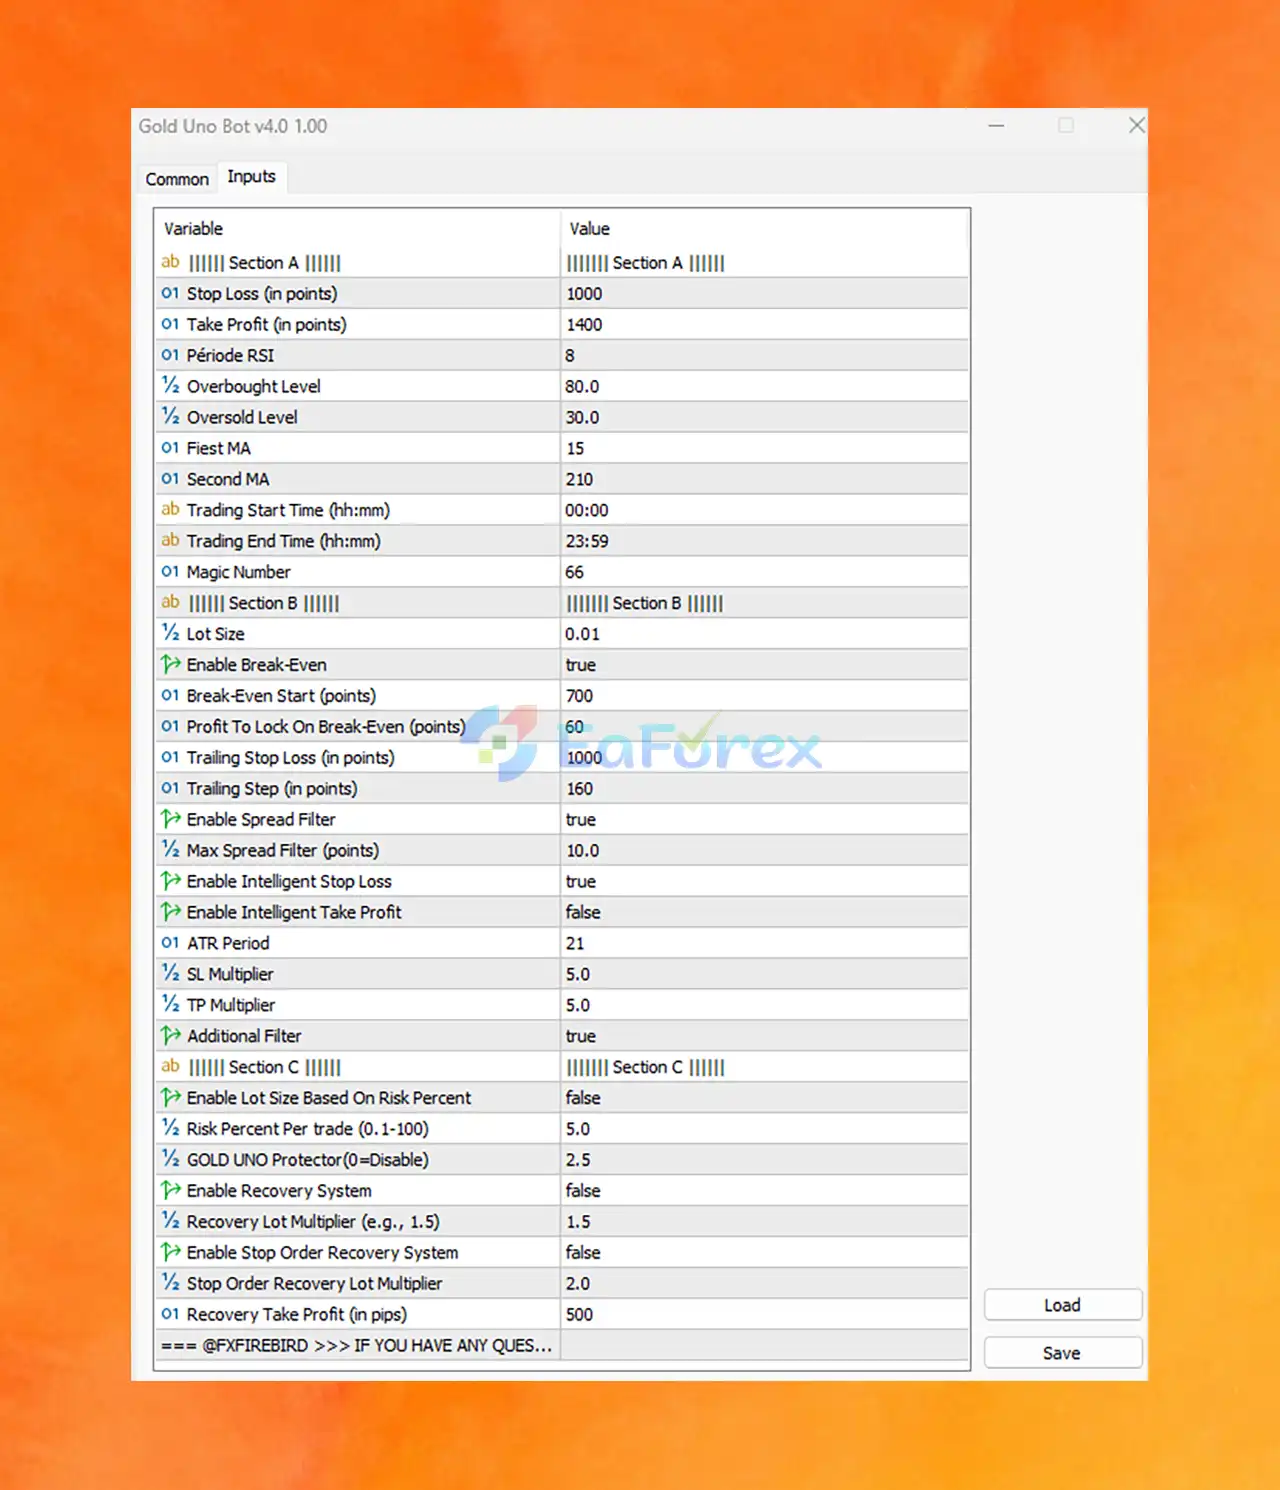Image resolution: width=1280 pixels, height=1490 pixels.
Task: Click the integer icon beside ATR Period
Action: (x=170, y=943)
